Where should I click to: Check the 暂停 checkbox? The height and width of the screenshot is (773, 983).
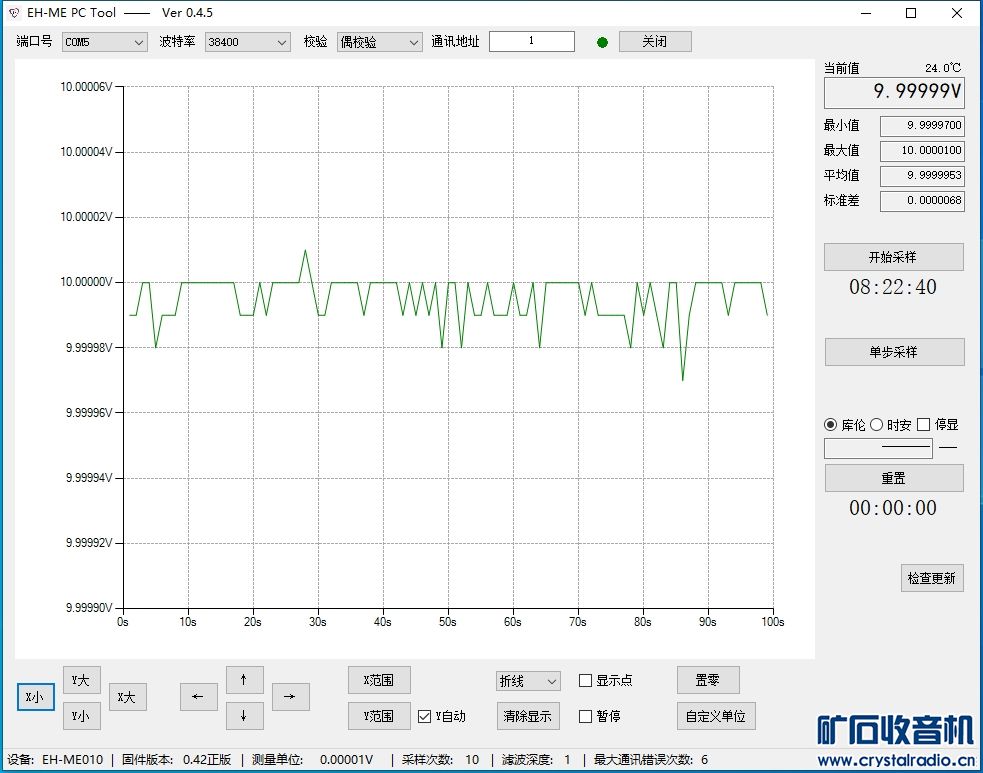tap(586, 716)
